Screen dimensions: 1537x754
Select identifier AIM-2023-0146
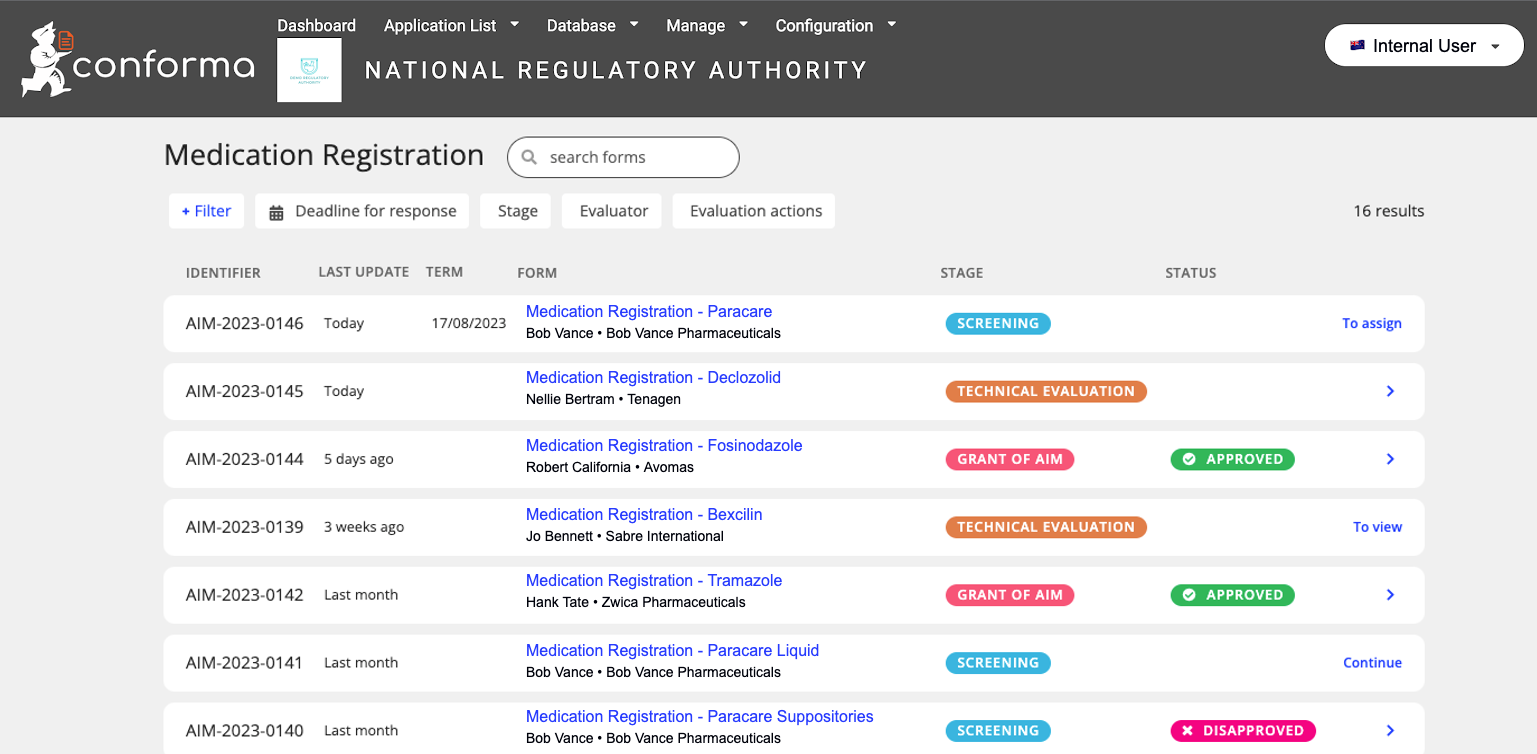point(245,323)
